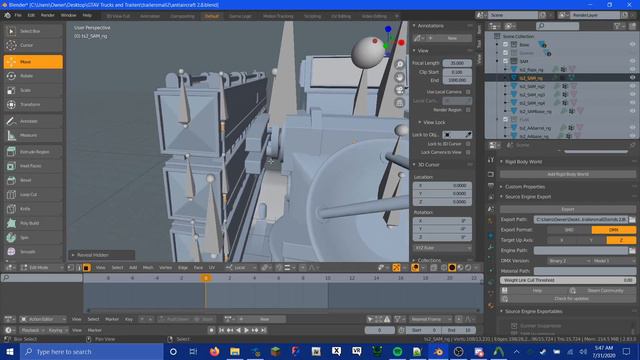
Task: Click the New annotation button
Action: tap(449, 38)
